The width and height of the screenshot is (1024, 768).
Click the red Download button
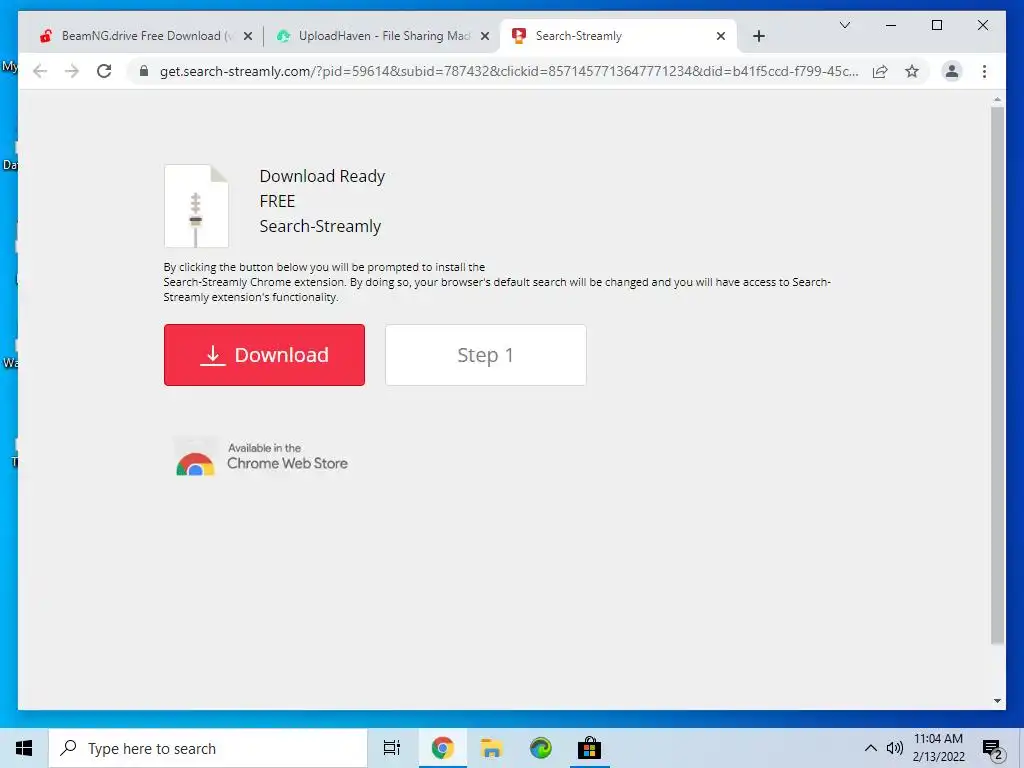[264, 355]
